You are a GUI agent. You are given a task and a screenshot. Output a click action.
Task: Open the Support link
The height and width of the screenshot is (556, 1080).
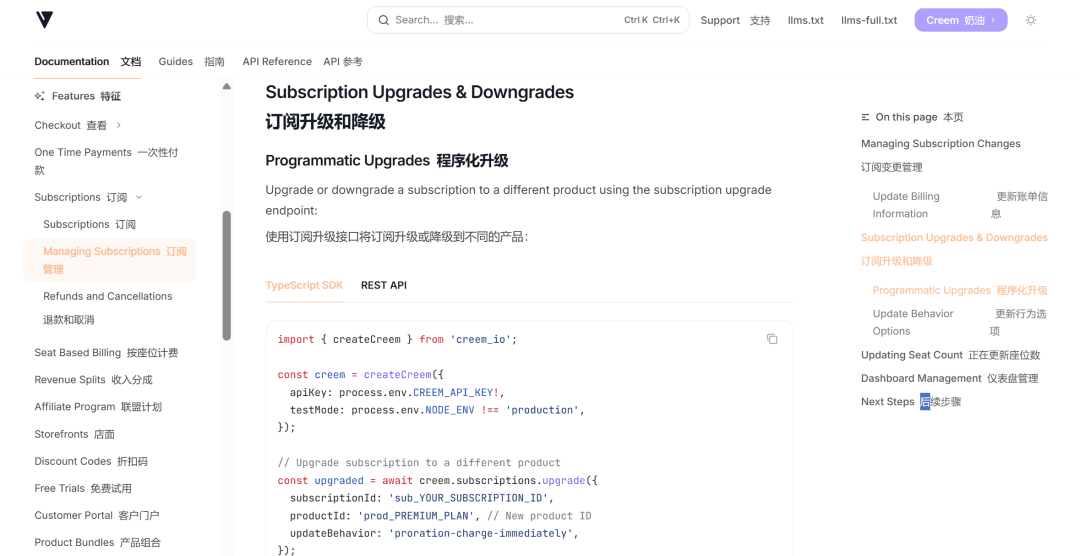click(720, 20)
